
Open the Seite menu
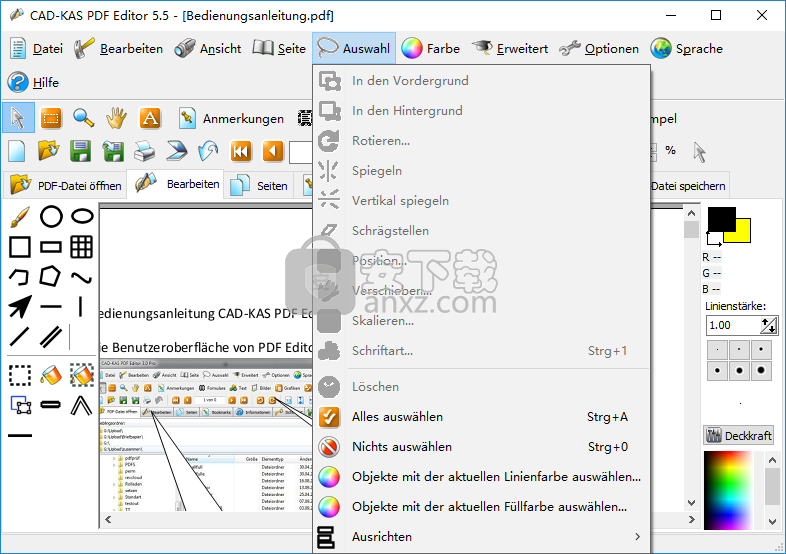(x=279, y=49)
